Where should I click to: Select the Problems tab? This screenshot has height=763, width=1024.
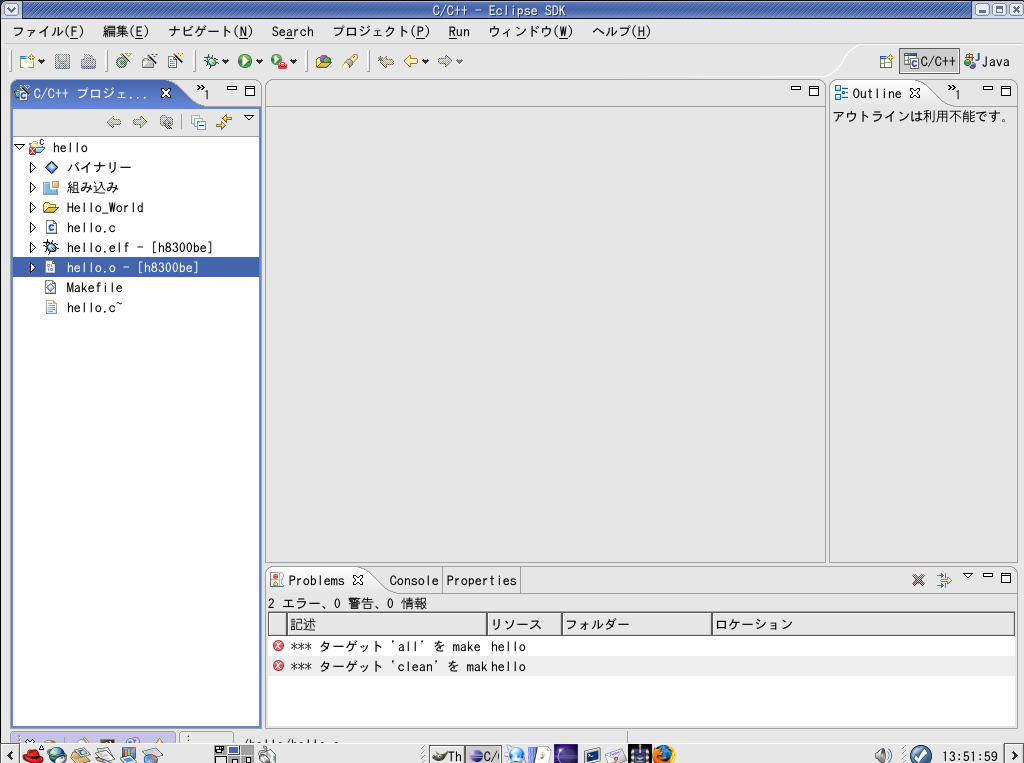coord(316,581)
